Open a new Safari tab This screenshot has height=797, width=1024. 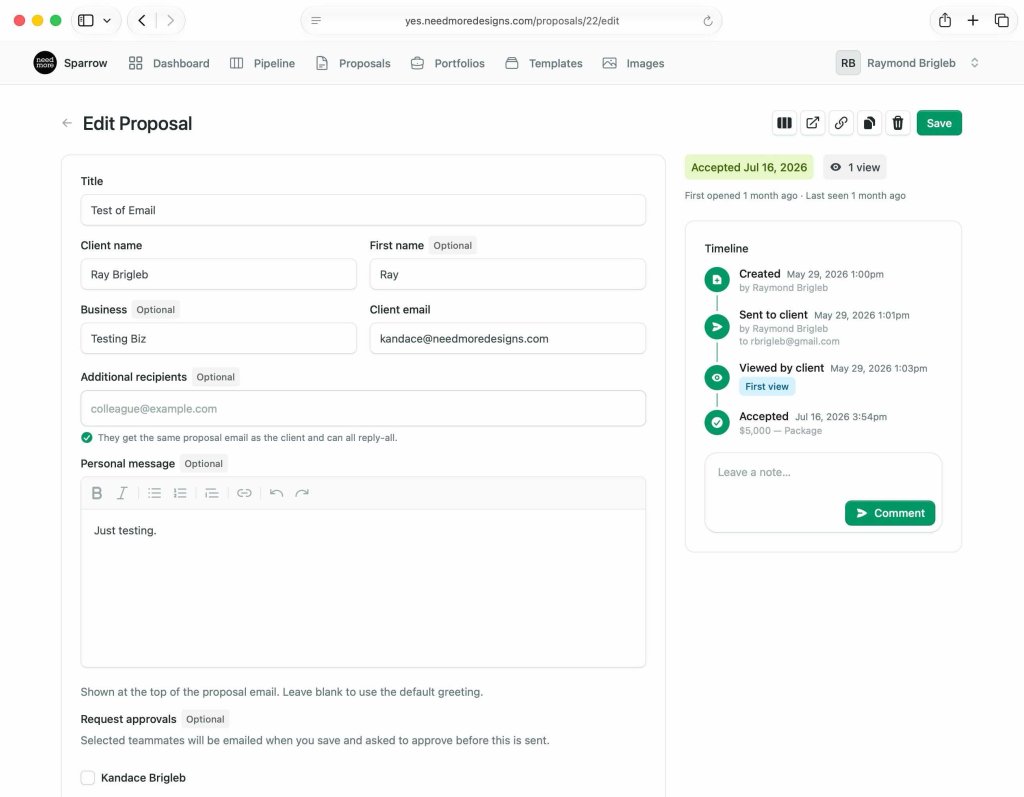tap(972, 20)
